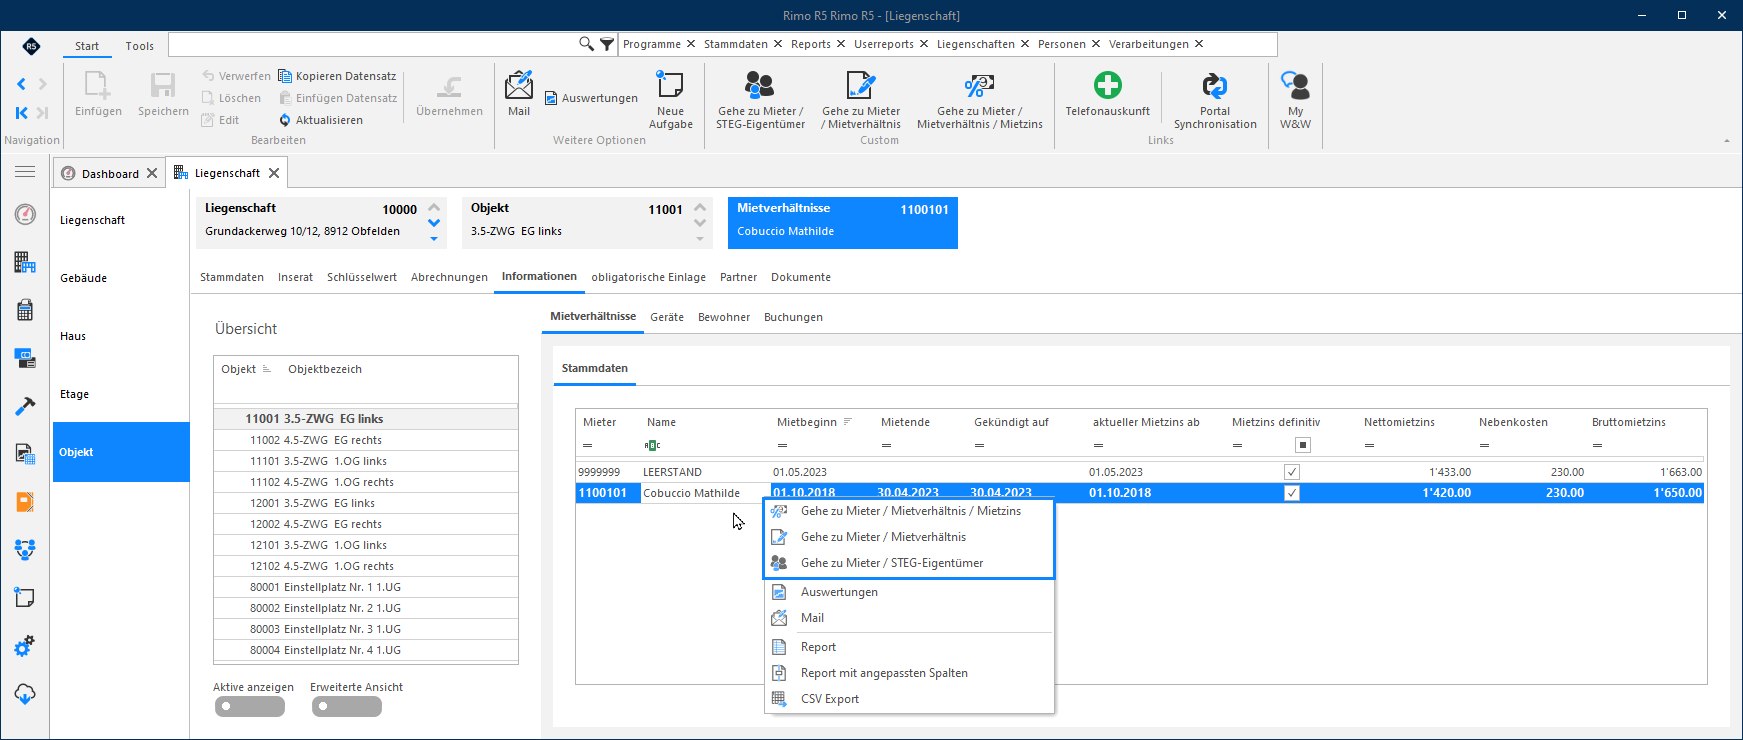
Task: Click Gehe zu Mieter / STEG-Eigentümer ribbon icon
Action: (760, 85)
